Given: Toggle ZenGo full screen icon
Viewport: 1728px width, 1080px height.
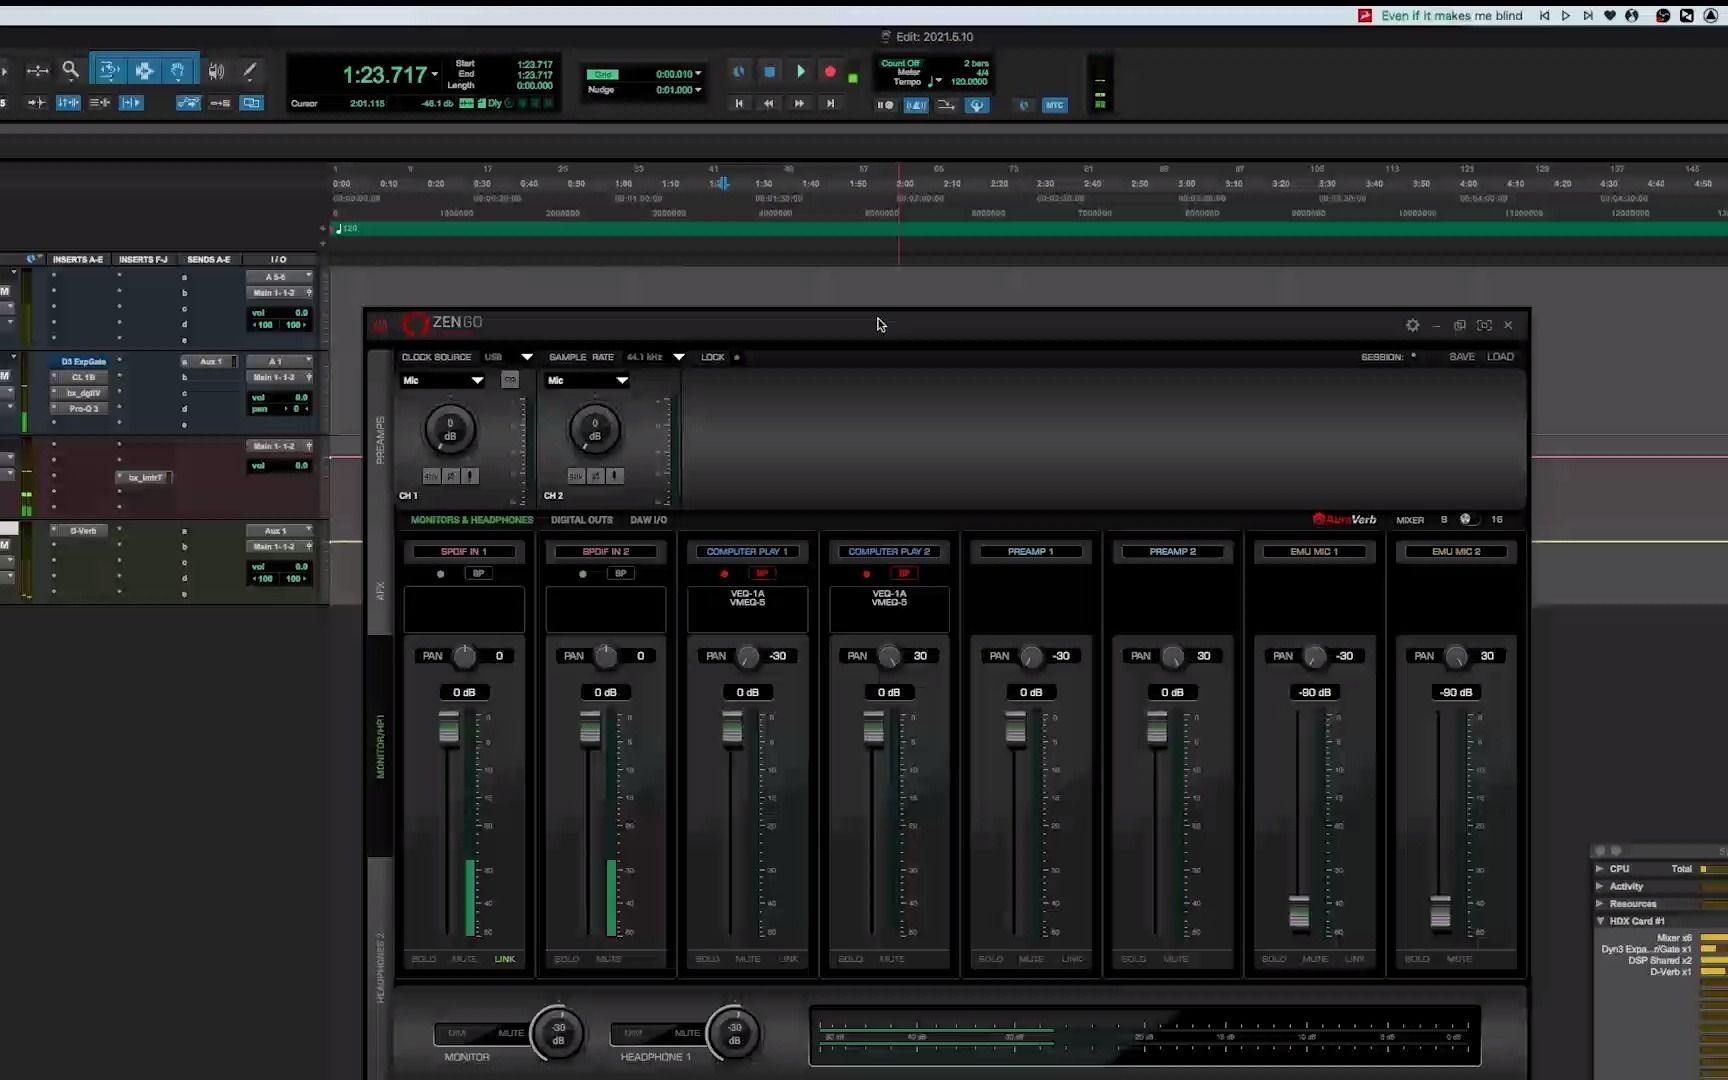Looking at the screenshot, I should pos(1484,325).
